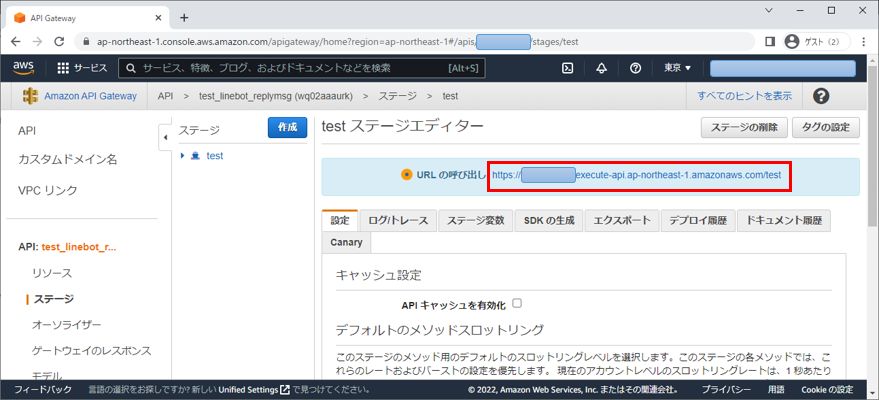This screenshot has width=879, height=400.
Task: Click API in the breadcrumb
Action: [x=165, y=96]
